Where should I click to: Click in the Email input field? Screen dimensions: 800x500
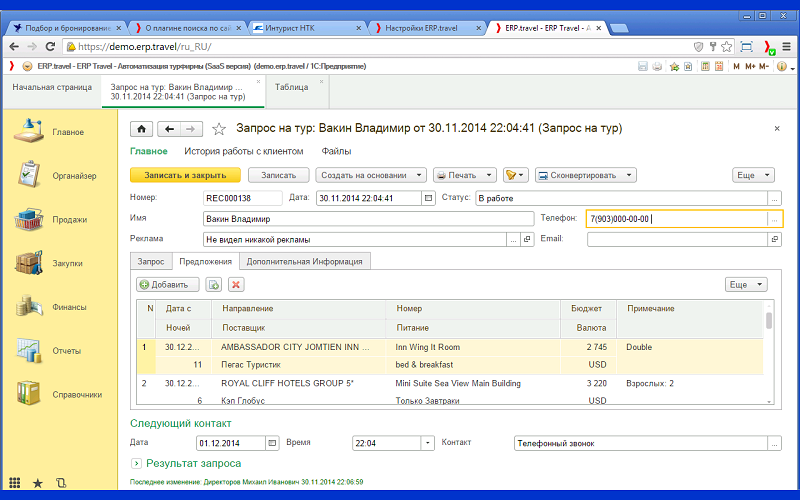(677, 239)
